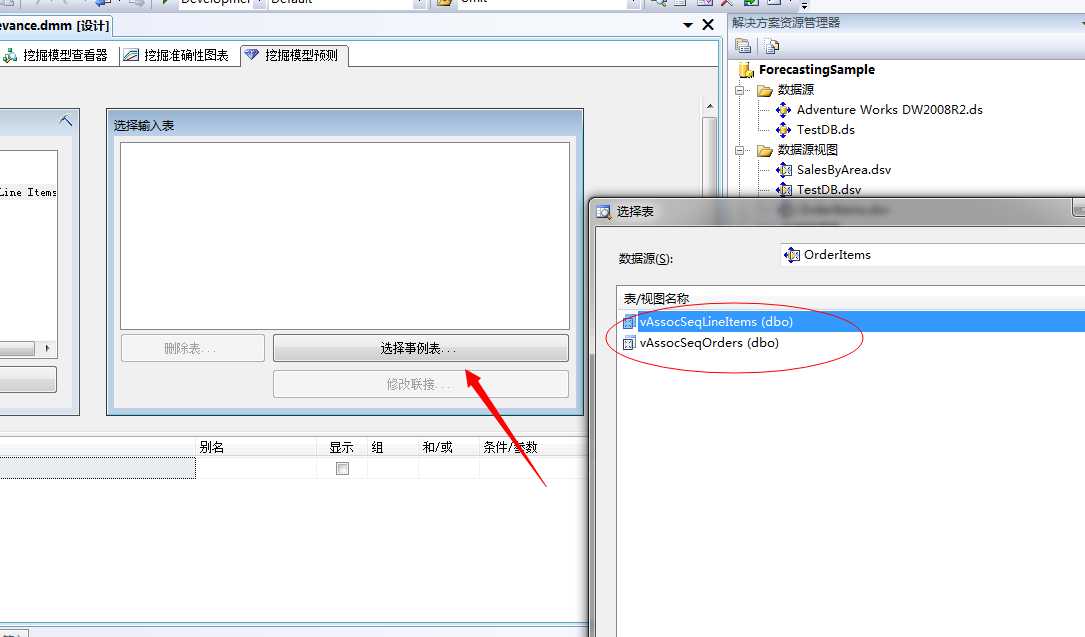Select the 挖掘模型预测 tab
1085x637 pixels.
click(x=294, y=56)
